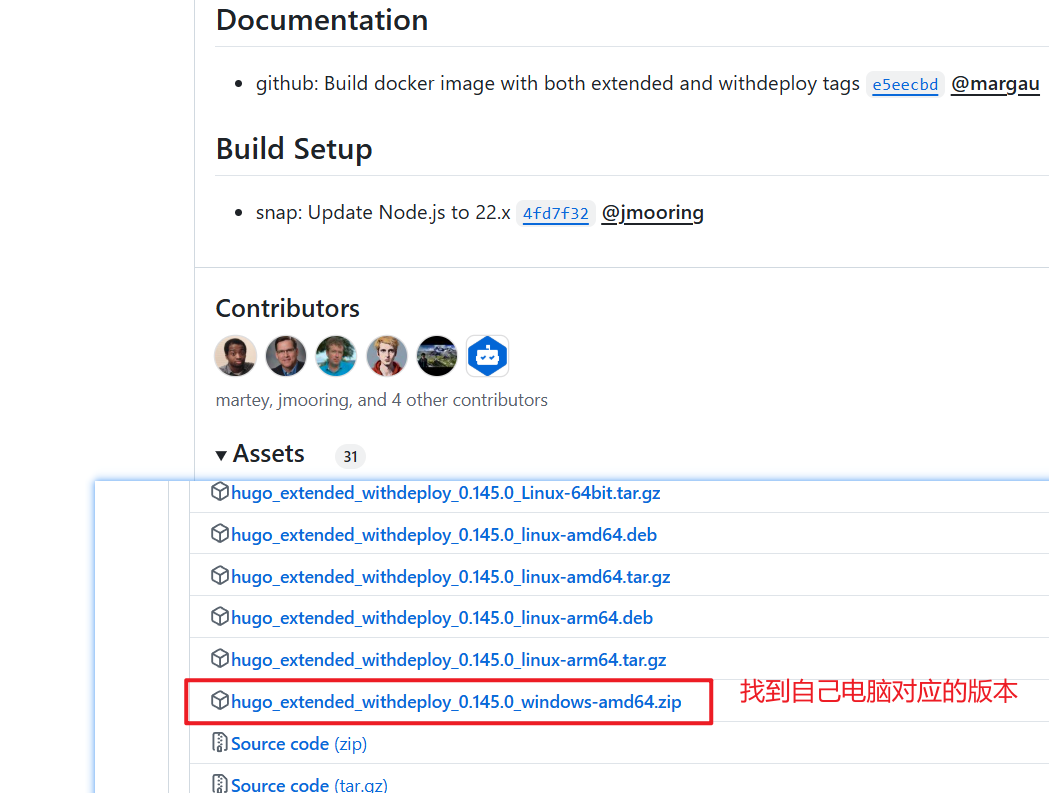Download hugo_extended_withdeploy linux-arm64.tar.gz

(448, 660)
